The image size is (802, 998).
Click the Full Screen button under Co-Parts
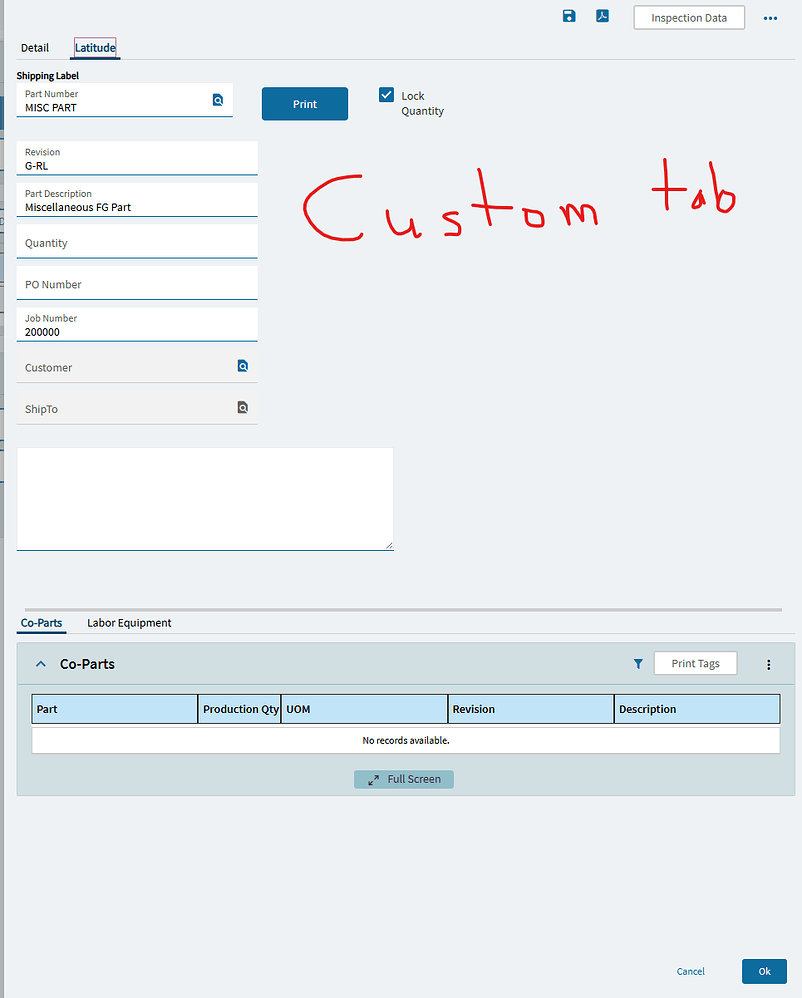pos(403,779)
